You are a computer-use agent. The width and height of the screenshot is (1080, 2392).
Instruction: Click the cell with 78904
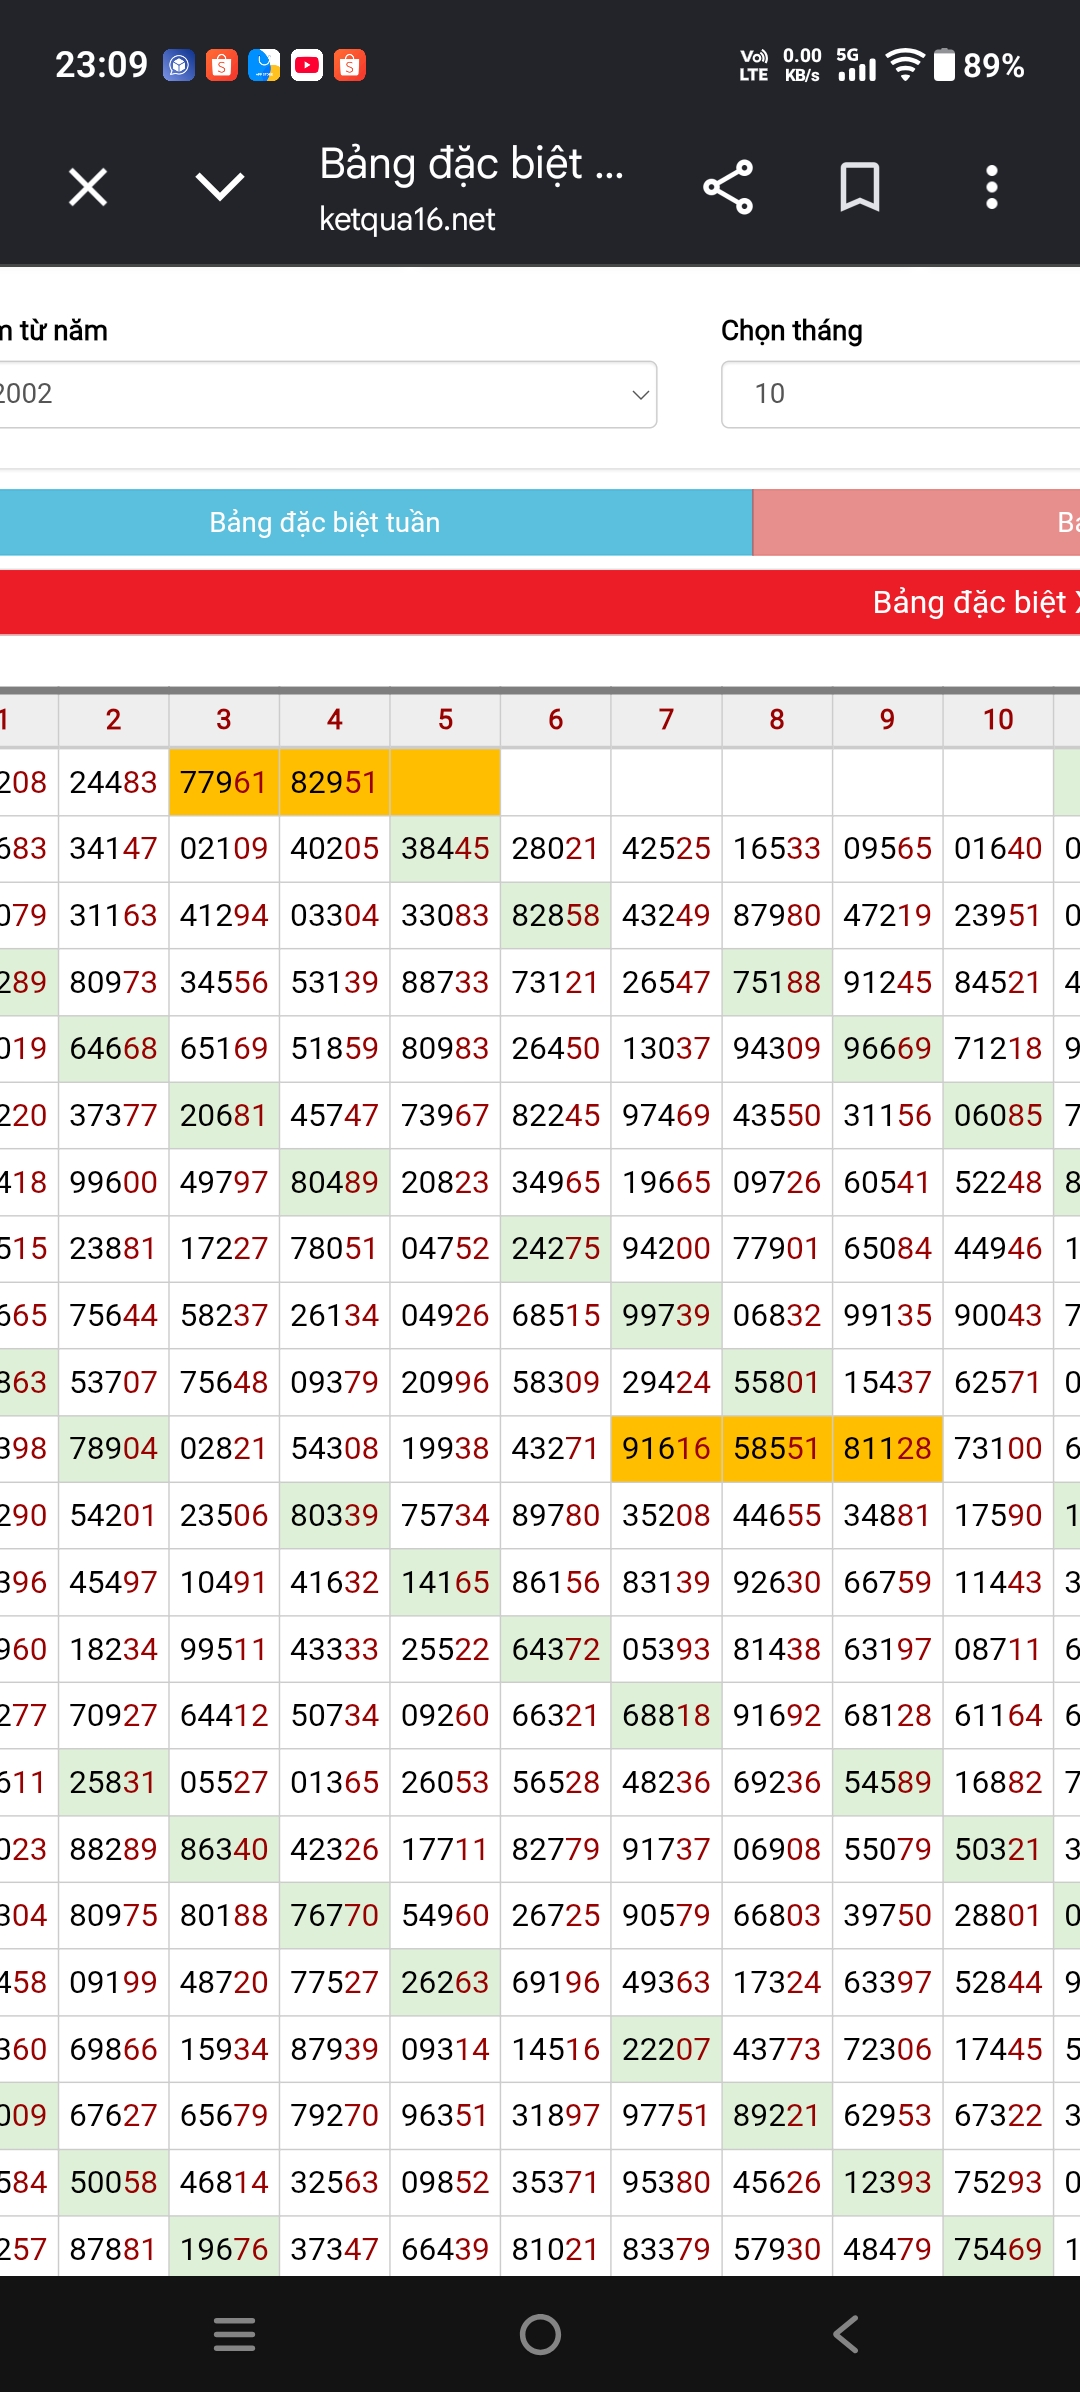[x=113, y=1449]
